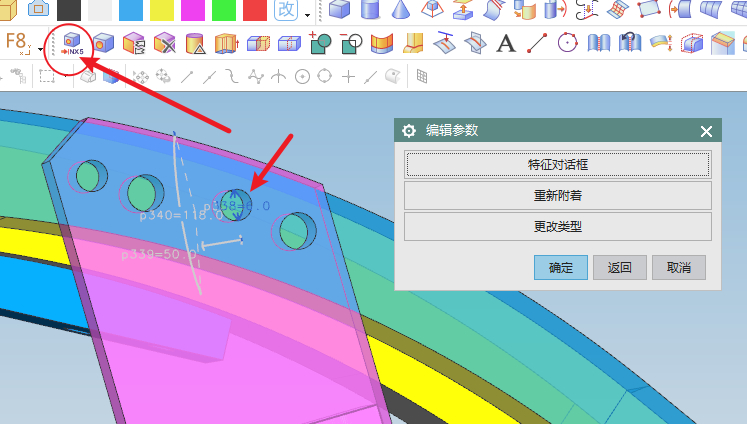Viewport: 747px width, 424px height.
Task: Confirm with 确定 button
Action: coord(561,267)
